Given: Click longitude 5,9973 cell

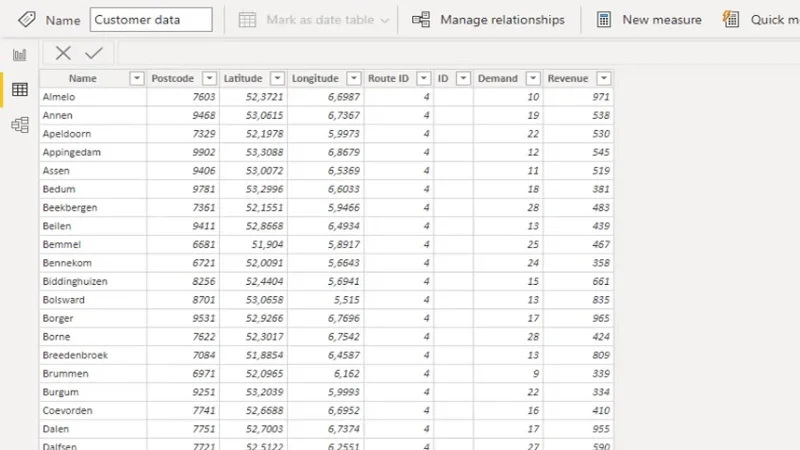Looking at the screenshot, I should pyautogui.click(x=326, y=134).
